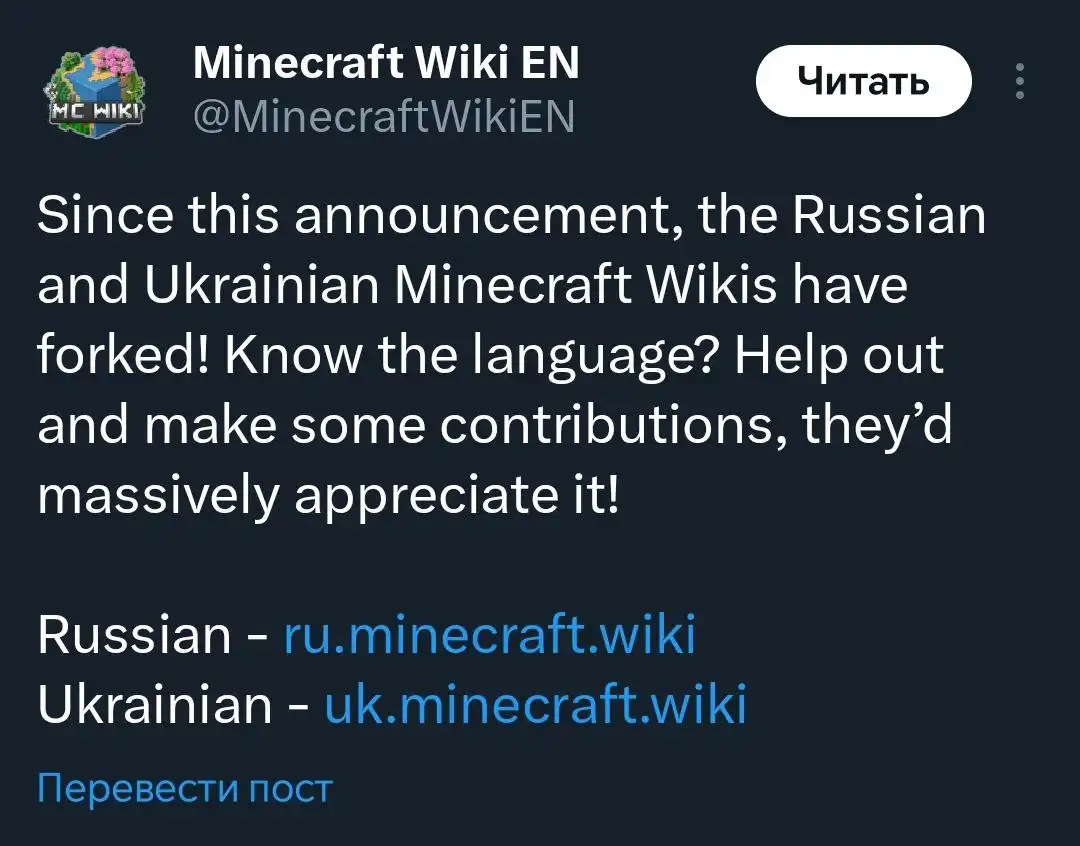Viewport: 1080px width, 846px height.
Task: Click the word 'Ukrainian' in 'and Ukrainian Minecraft'
Action: tap(262, 285)
